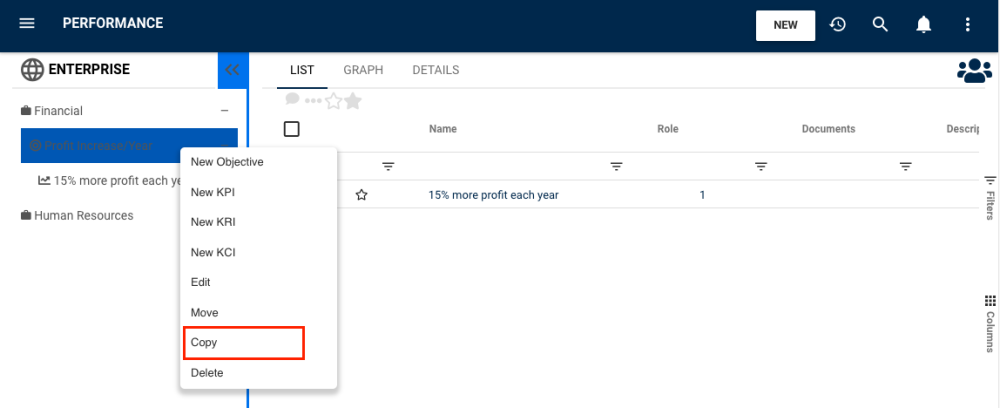Click the users group icon
This screenshot has height=408, width=1000.
point(974,70)
